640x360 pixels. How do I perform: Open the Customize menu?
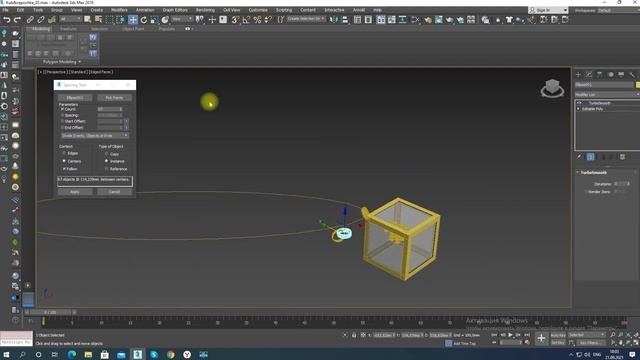click(x=258, y=10)
